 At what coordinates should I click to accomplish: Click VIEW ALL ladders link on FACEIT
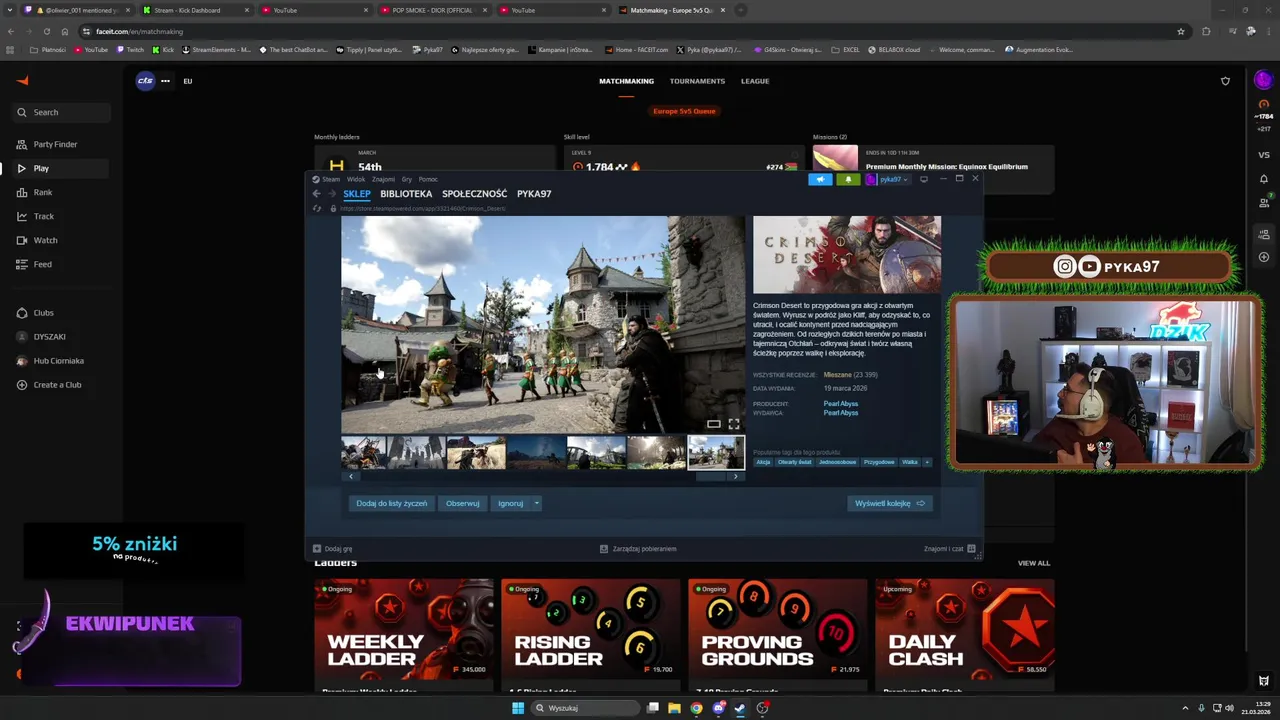coord(1034,563)
